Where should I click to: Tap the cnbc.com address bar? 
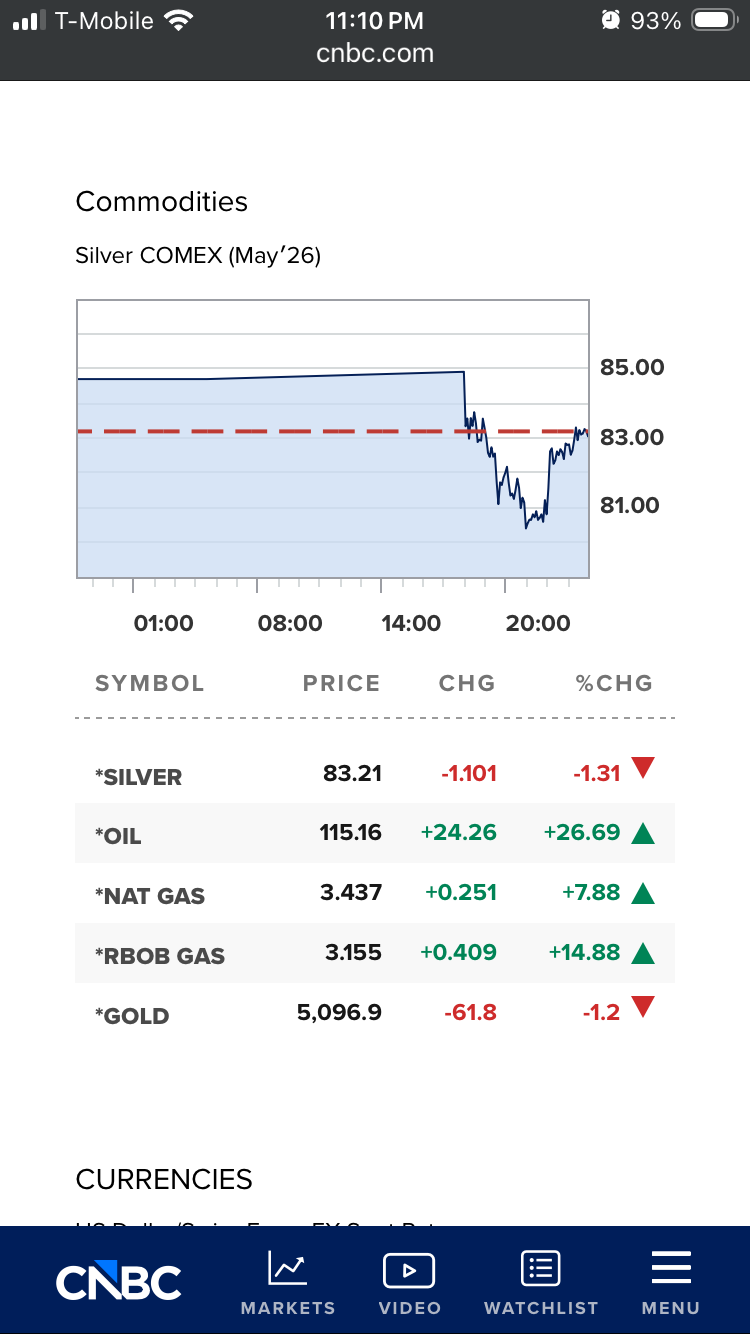pyautogui.click(x=375, y=53)
